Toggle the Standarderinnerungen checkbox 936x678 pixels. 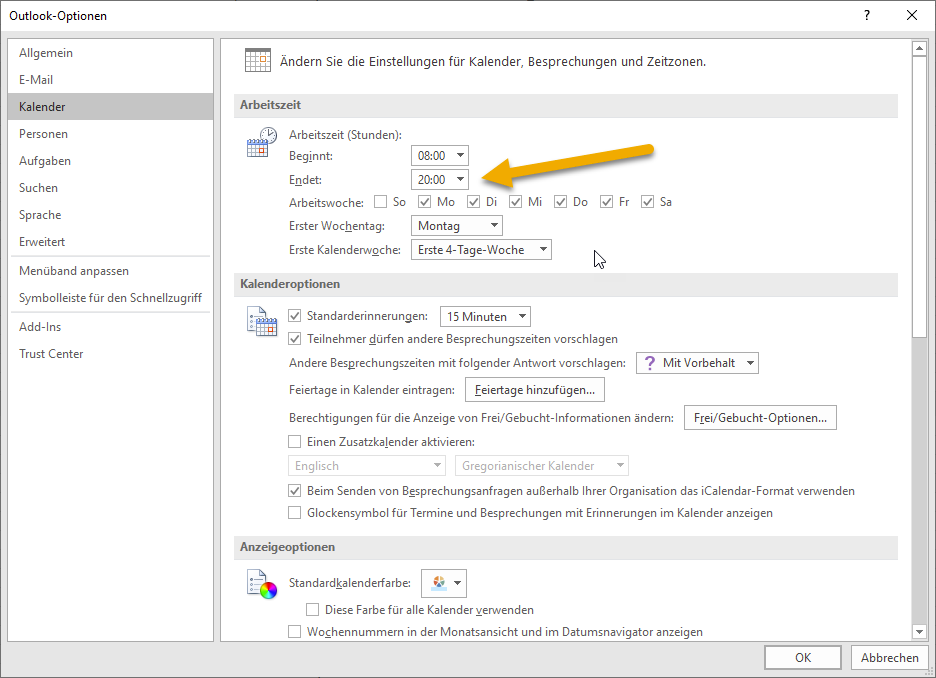point(294,315)
